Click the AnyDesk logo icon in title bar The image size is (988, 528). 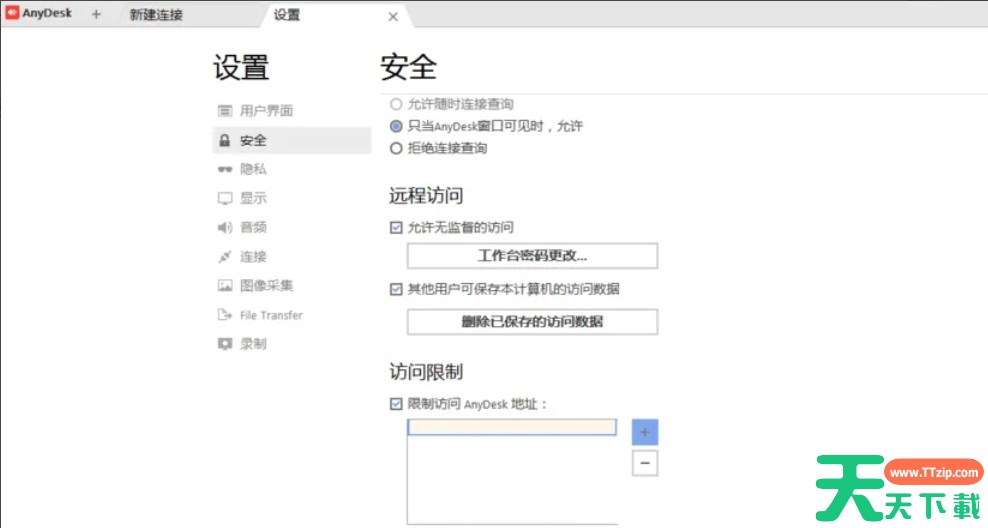[x=13, y=14]
